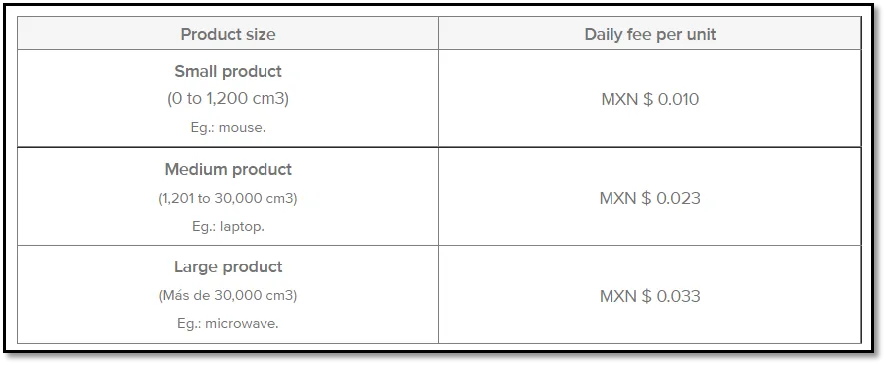The image size is (886, 365).
Task: Click the Eg.: laptop. example text
Action: 228,227
